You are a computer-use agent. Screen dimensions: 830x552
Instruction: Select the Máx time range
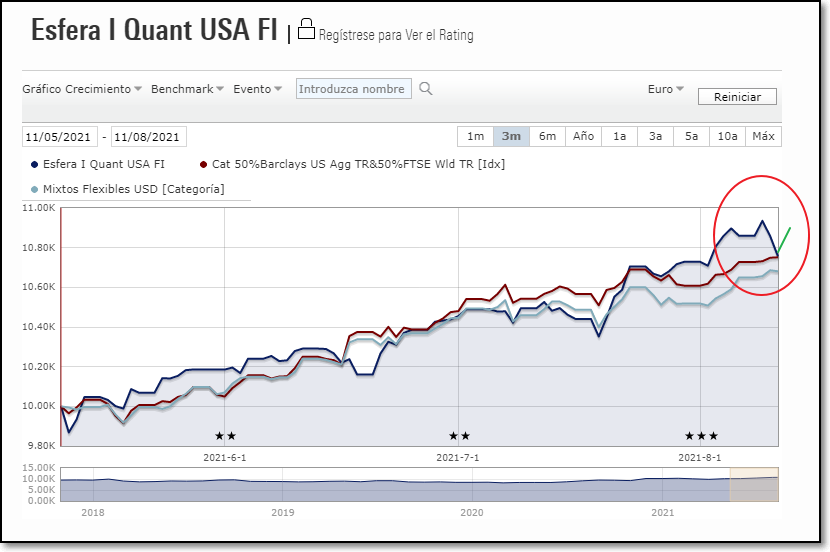click(763, 136)
